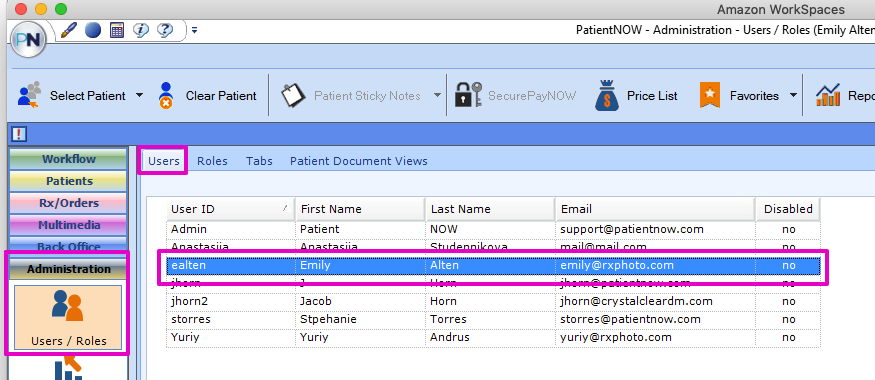Screen dimensions: 875x380
Task: Click the red exclamation alert icon
Action: click(18, 134)
